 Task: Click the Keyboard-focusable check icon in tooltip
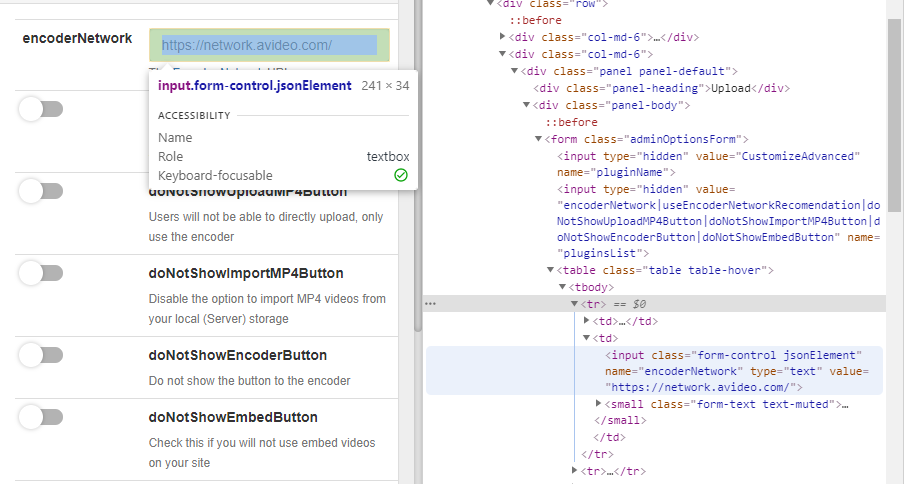click(x=401, y=175)
